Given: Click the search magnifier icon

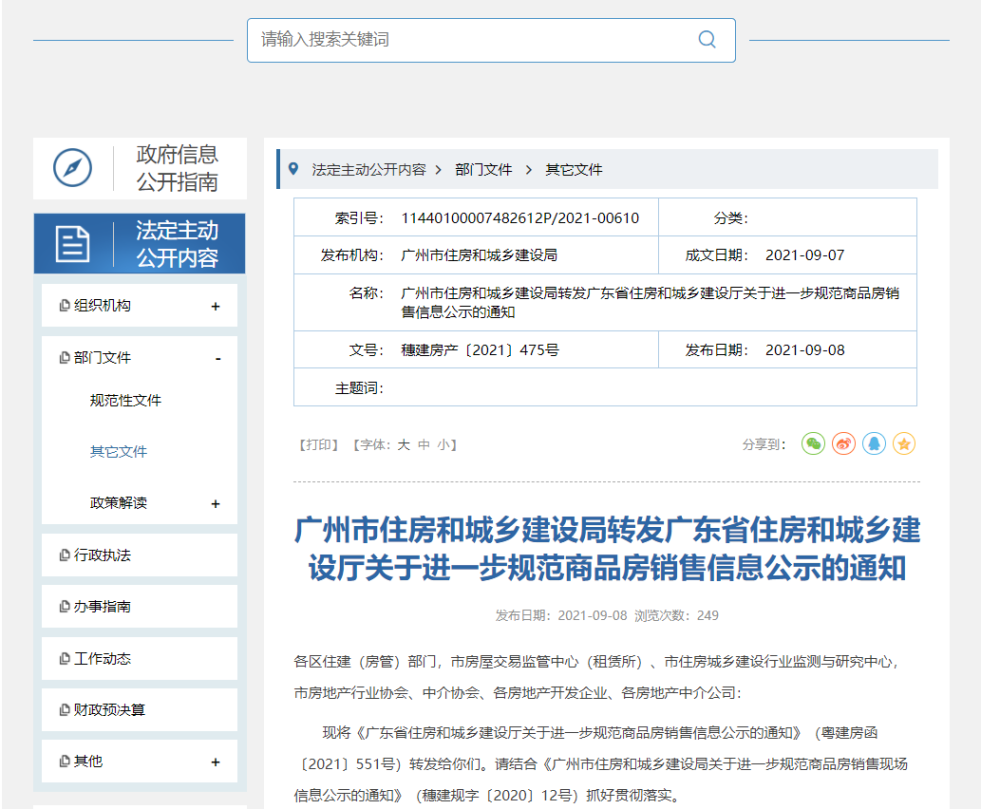Looking at the screenshot, I should [x=707, y=40].
